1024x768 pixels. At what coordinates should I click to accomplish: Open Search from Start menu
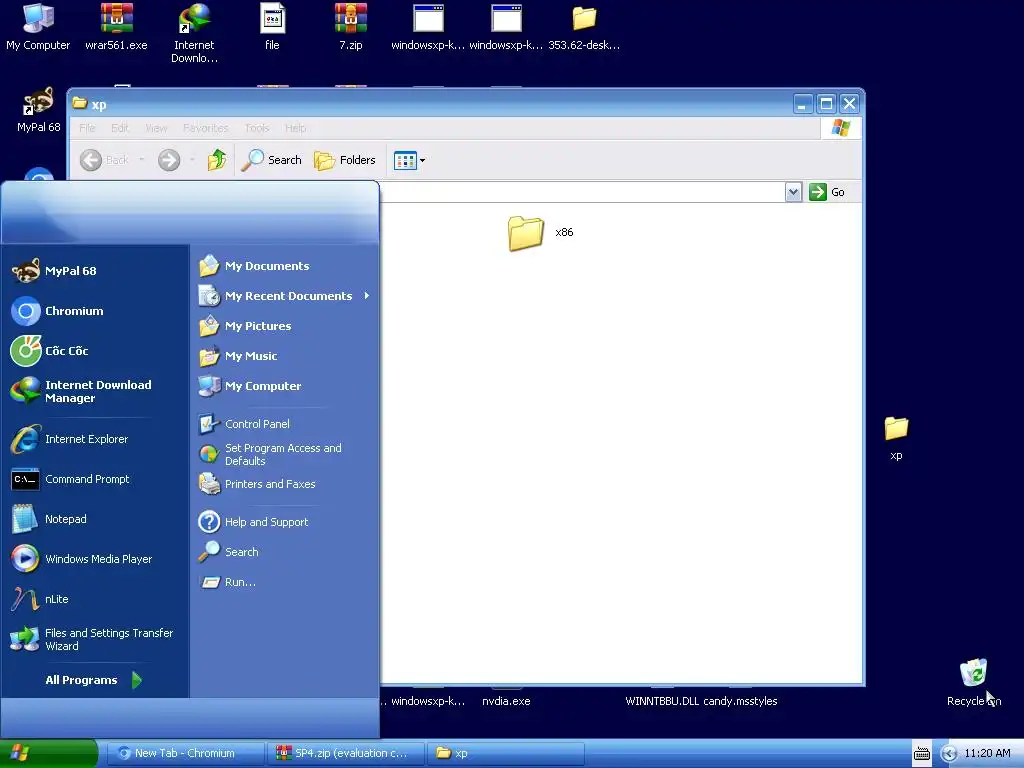coord(285,552)
